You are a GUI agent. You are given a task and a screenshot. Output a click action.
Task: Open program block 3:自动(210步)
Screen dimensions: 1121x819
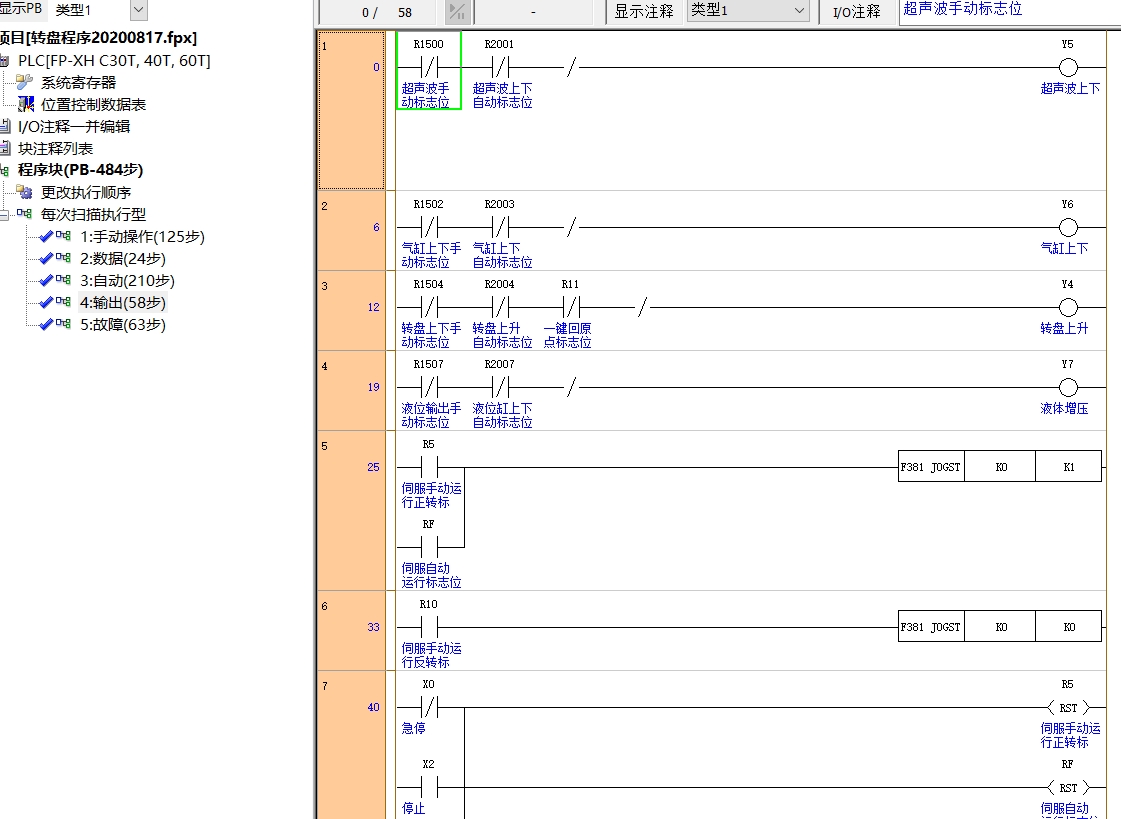pos(127,281)
